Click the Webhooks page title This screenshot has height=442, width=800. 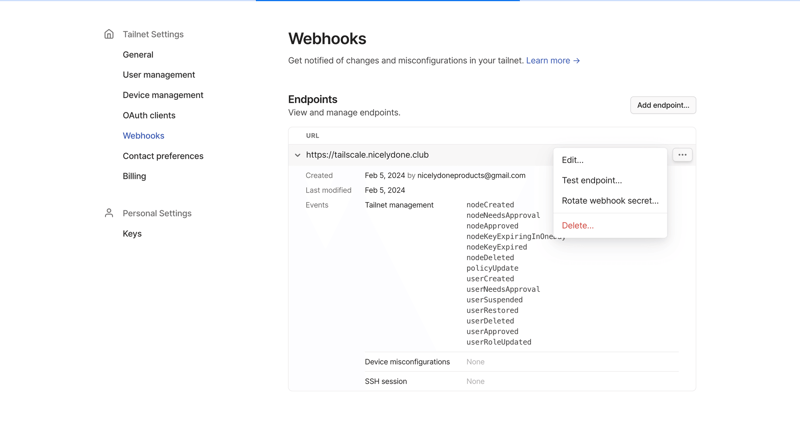[x=327, y=39]
